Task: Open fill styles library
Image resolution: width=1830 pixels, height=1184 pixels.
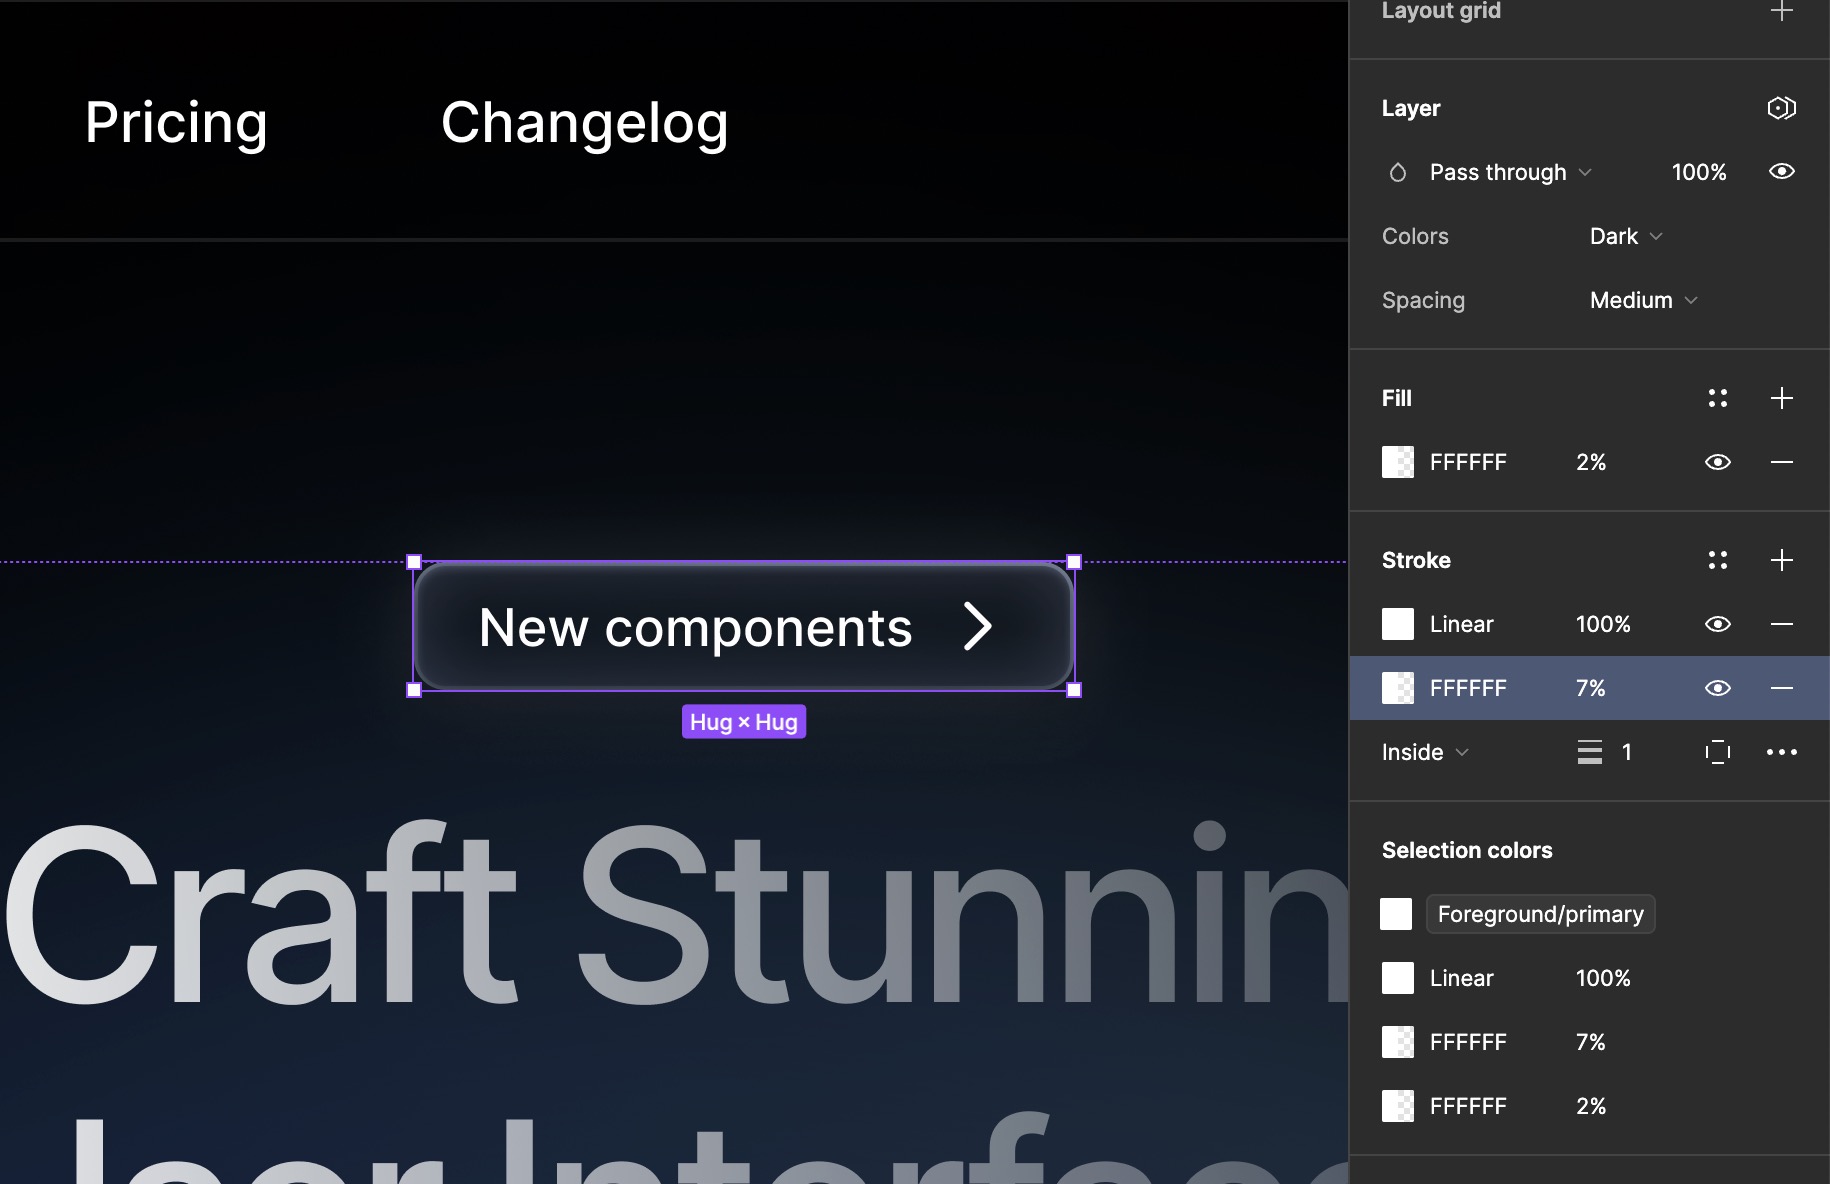Action: point(1719,398)
